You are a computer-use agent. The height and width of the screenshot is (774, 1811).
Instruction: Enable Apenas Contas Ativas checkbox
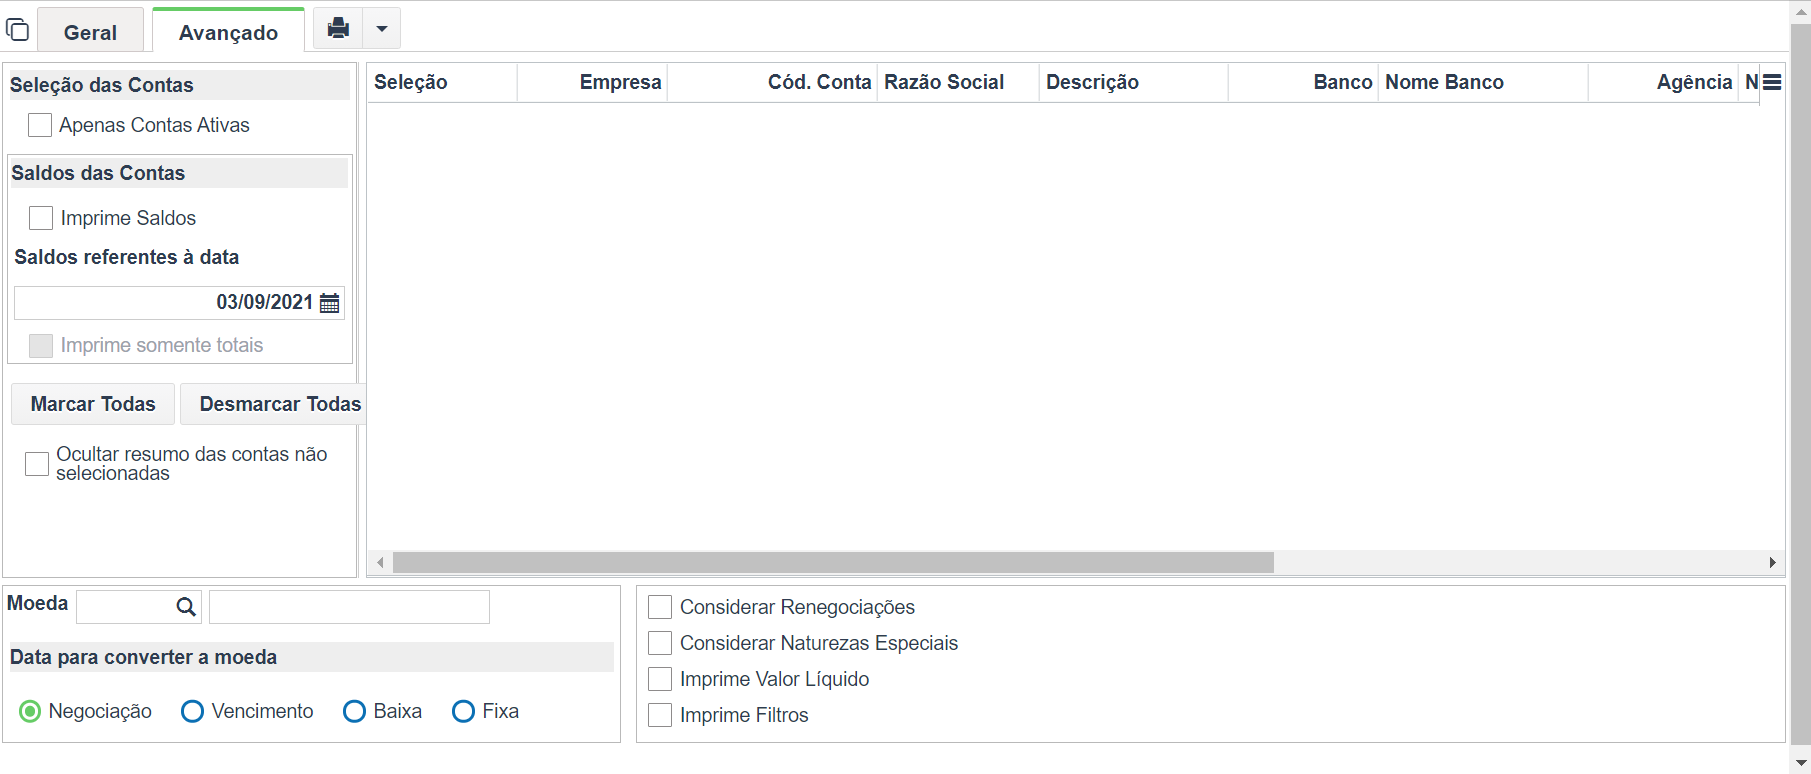pos(40,125)
